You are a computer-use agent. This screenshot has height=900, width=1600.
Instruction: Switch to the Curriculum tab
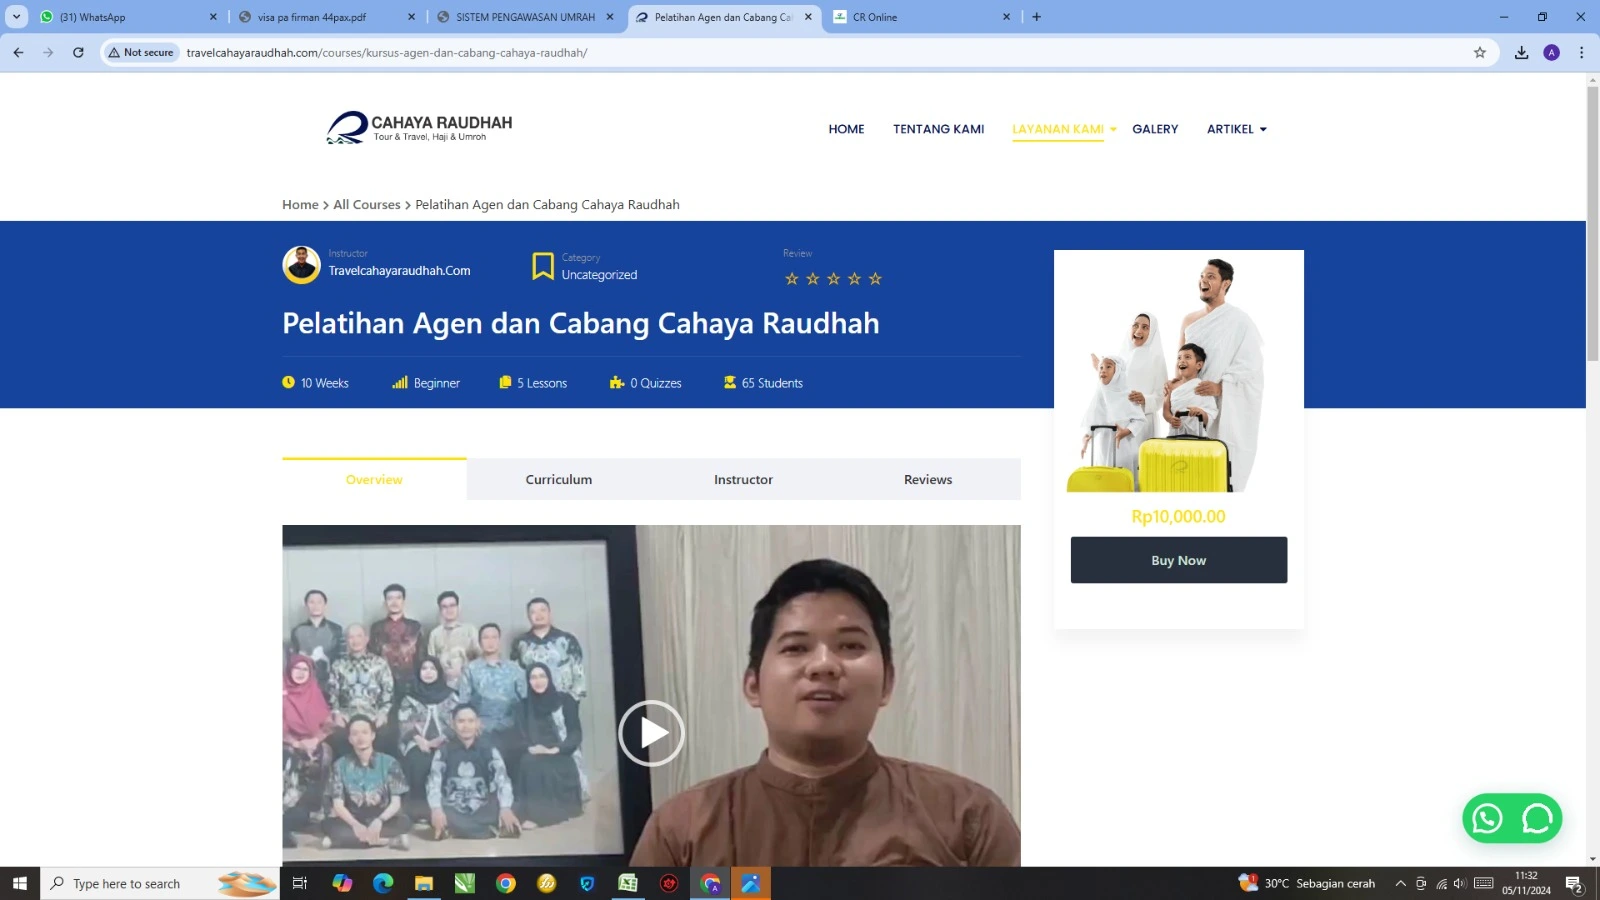coord(559,479)
